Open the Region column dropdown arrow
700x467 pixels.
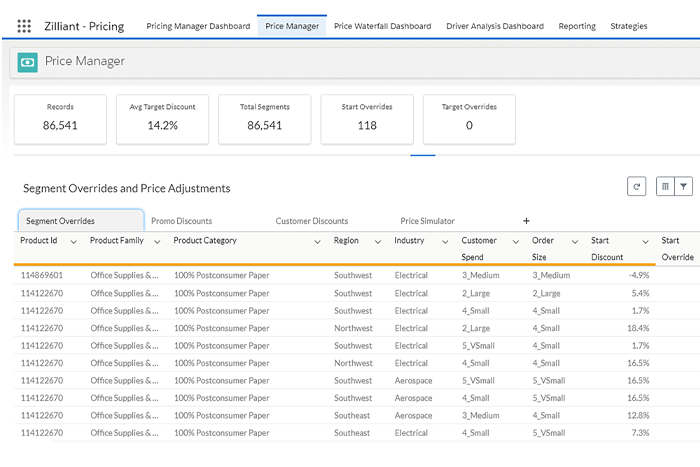point(377,242)
